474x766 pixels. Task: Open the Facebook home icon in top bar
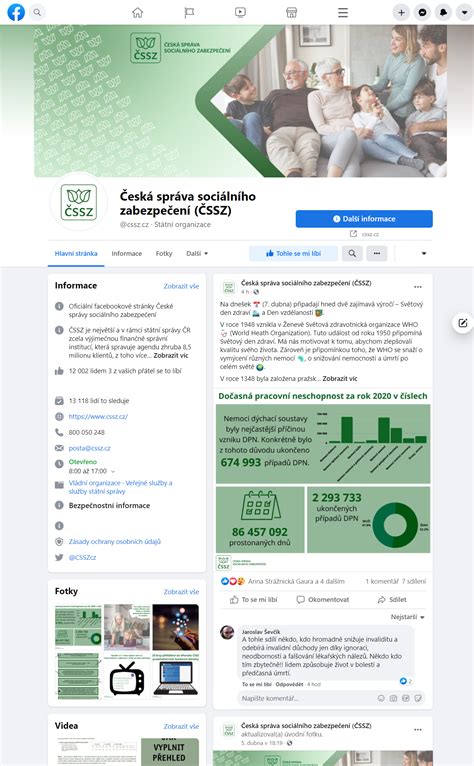click(138, 13)
